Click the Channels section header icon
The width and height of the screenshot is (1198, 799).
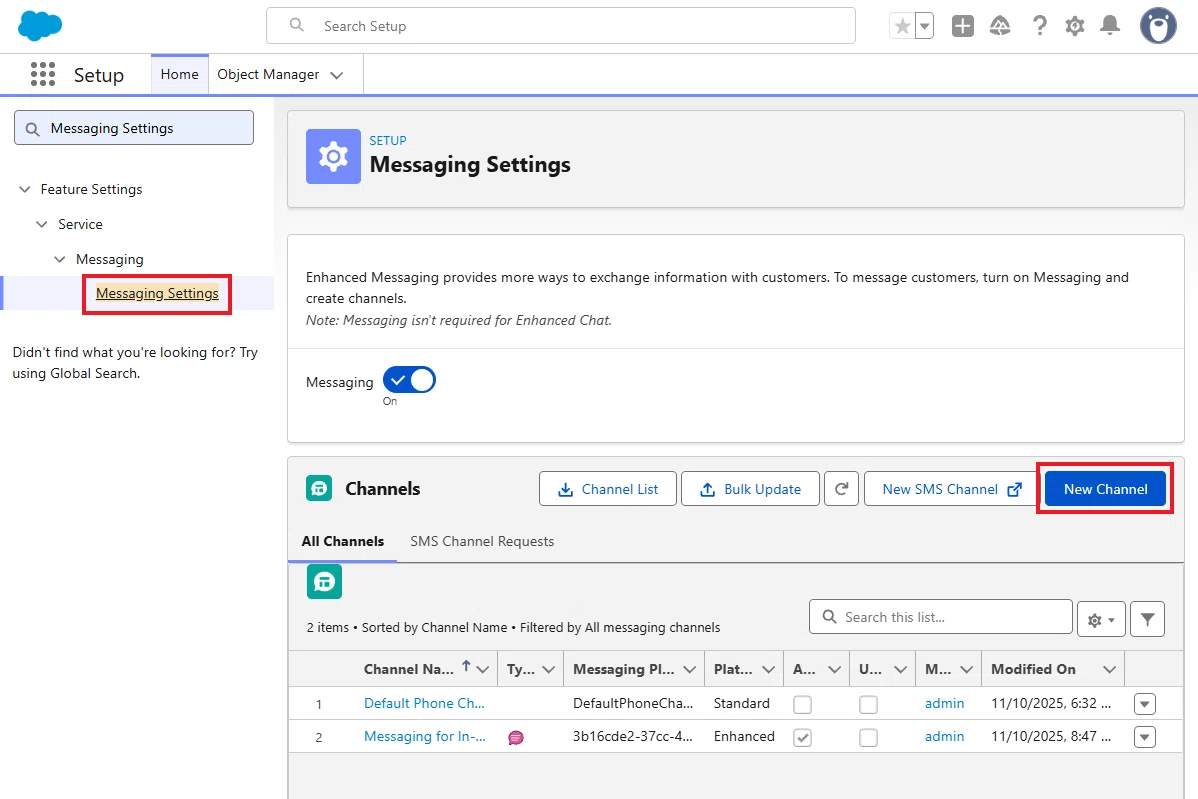319,488
